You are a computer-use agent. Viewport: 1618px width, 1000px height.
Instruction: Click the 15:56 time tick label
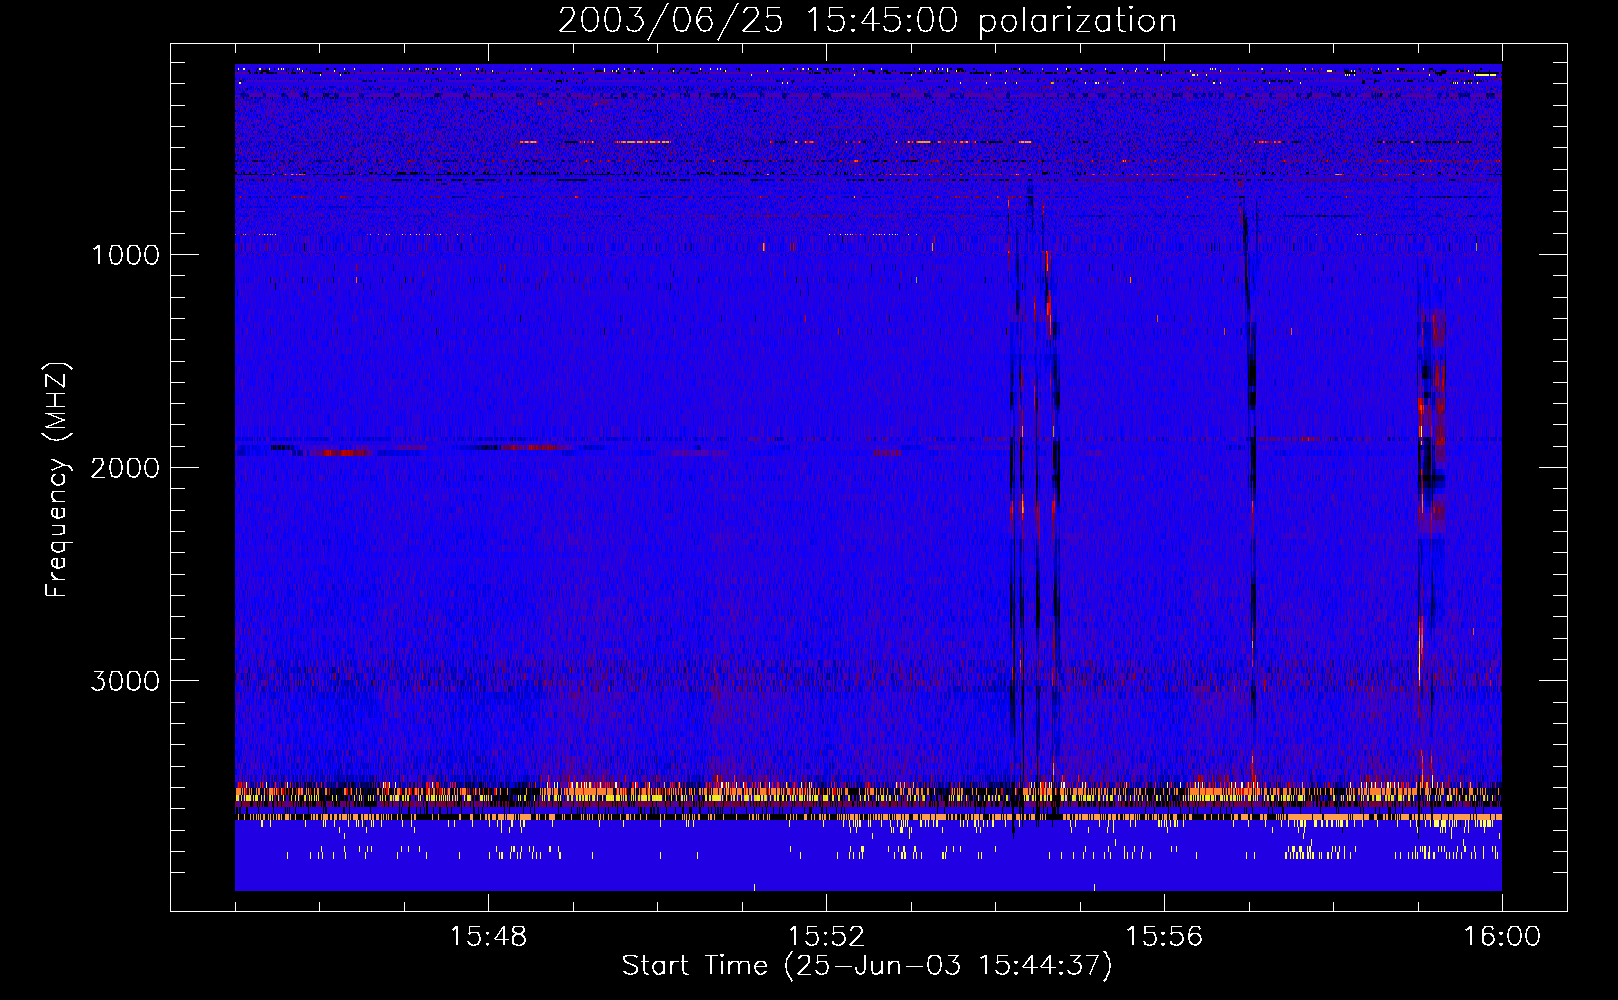1164,937
